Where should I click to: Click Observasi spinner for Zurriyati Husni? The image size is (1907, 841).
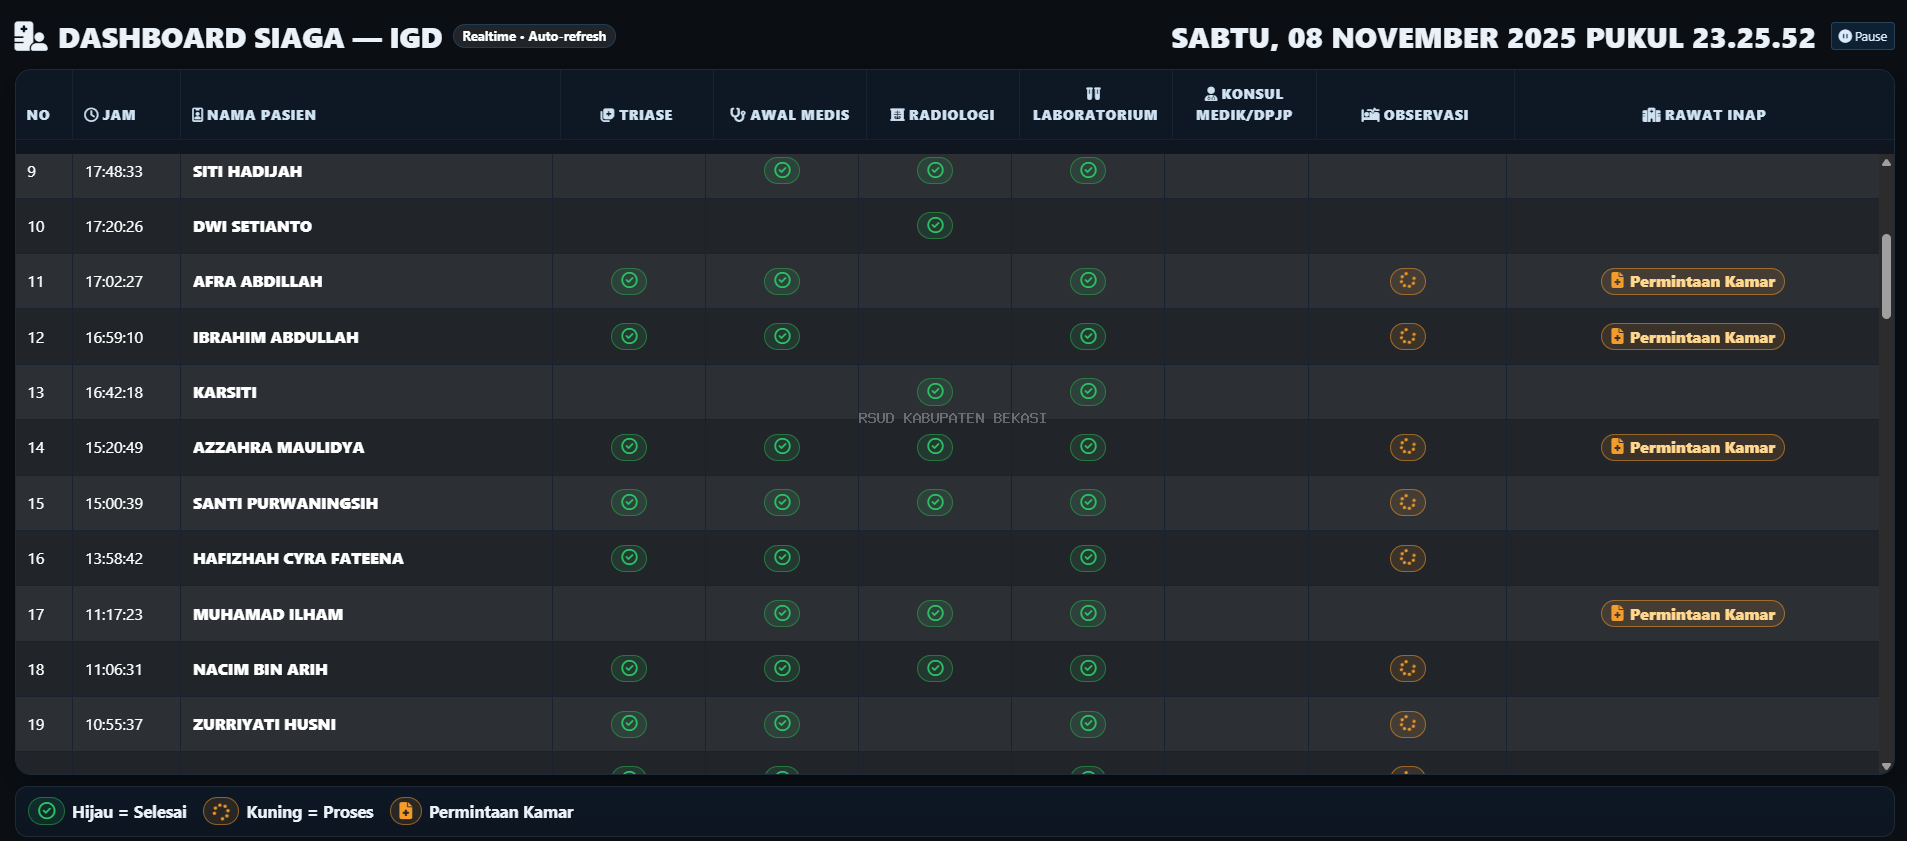(x=1407, y=724)
